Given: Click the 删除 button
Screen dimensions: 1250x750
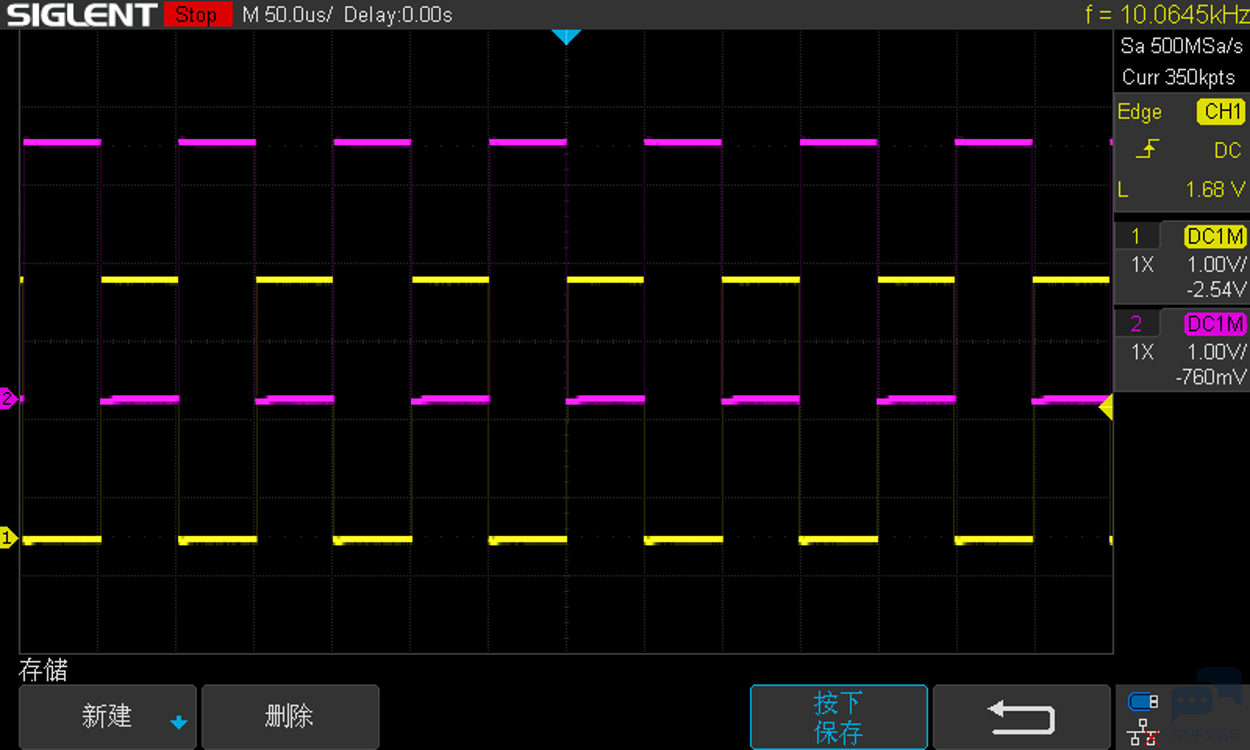Looking at the screenshot, I should coord(290,717).
